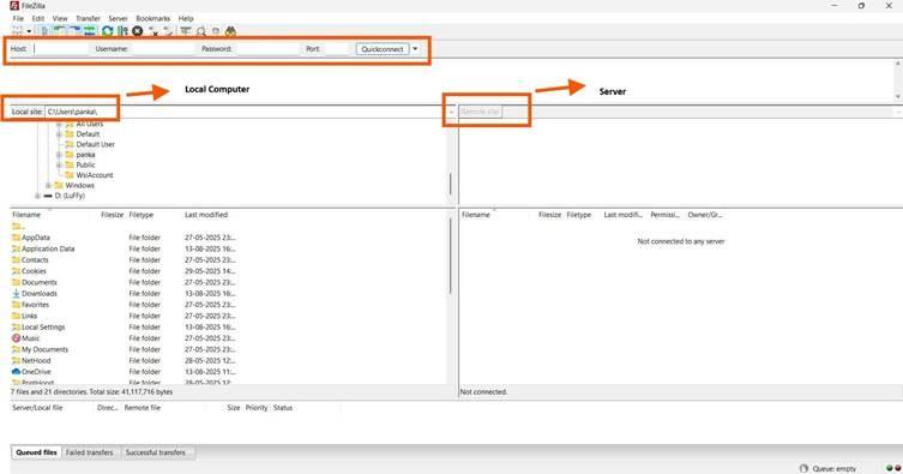Expand the panka folder in tree
This screenshot has height=474, width=903.
(59, 155)
